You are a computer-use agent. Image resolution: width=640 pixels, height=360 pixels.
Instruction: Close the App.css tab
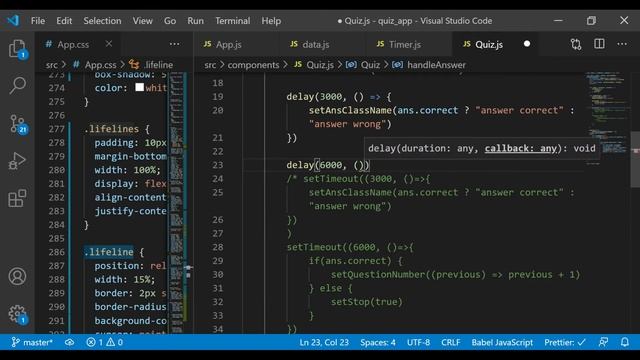click(x=109, y=44)
